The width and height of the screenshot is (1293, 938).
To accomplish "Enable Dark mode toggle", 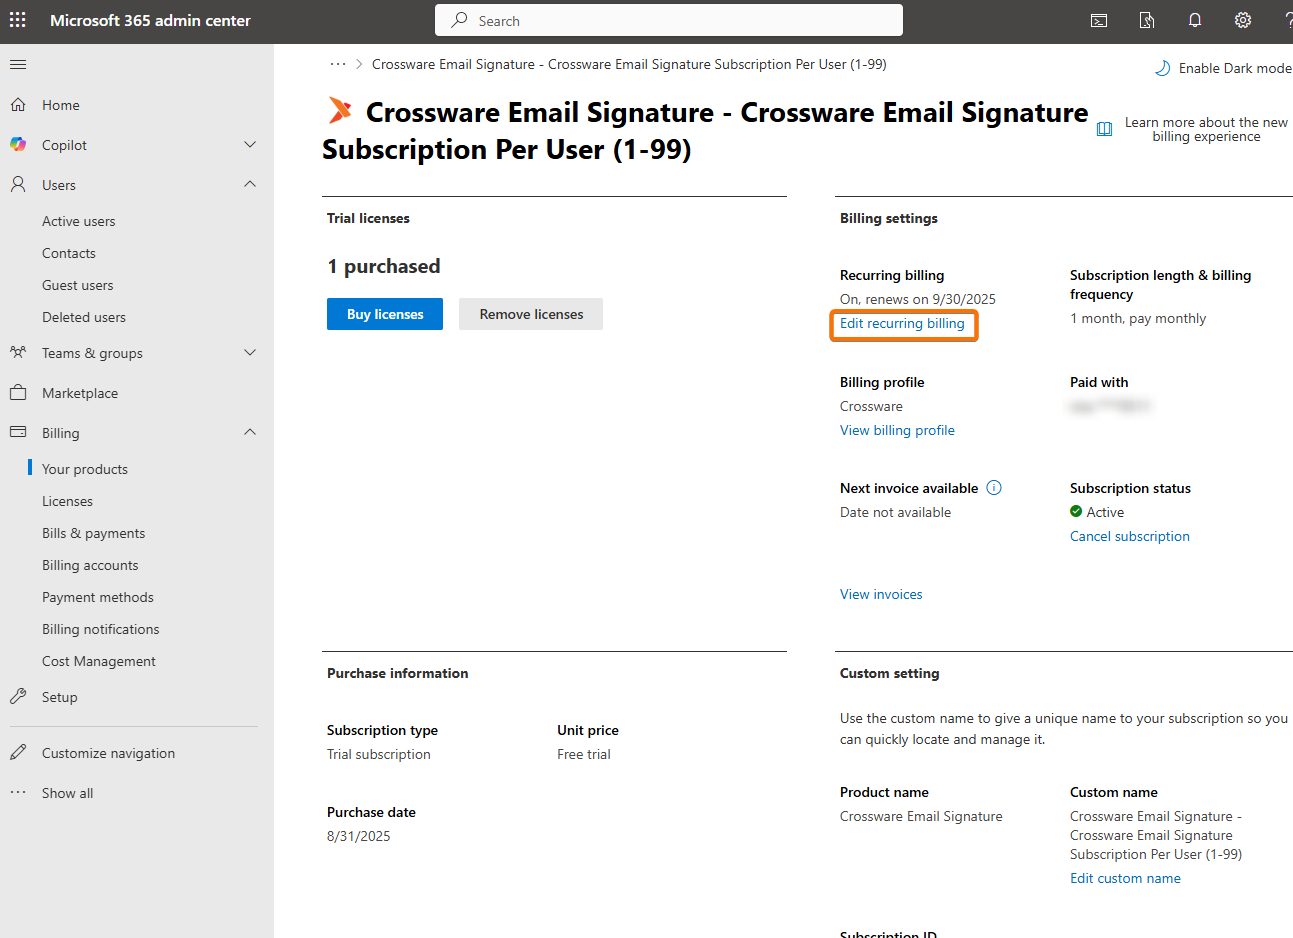I will tap(1222, 68).
